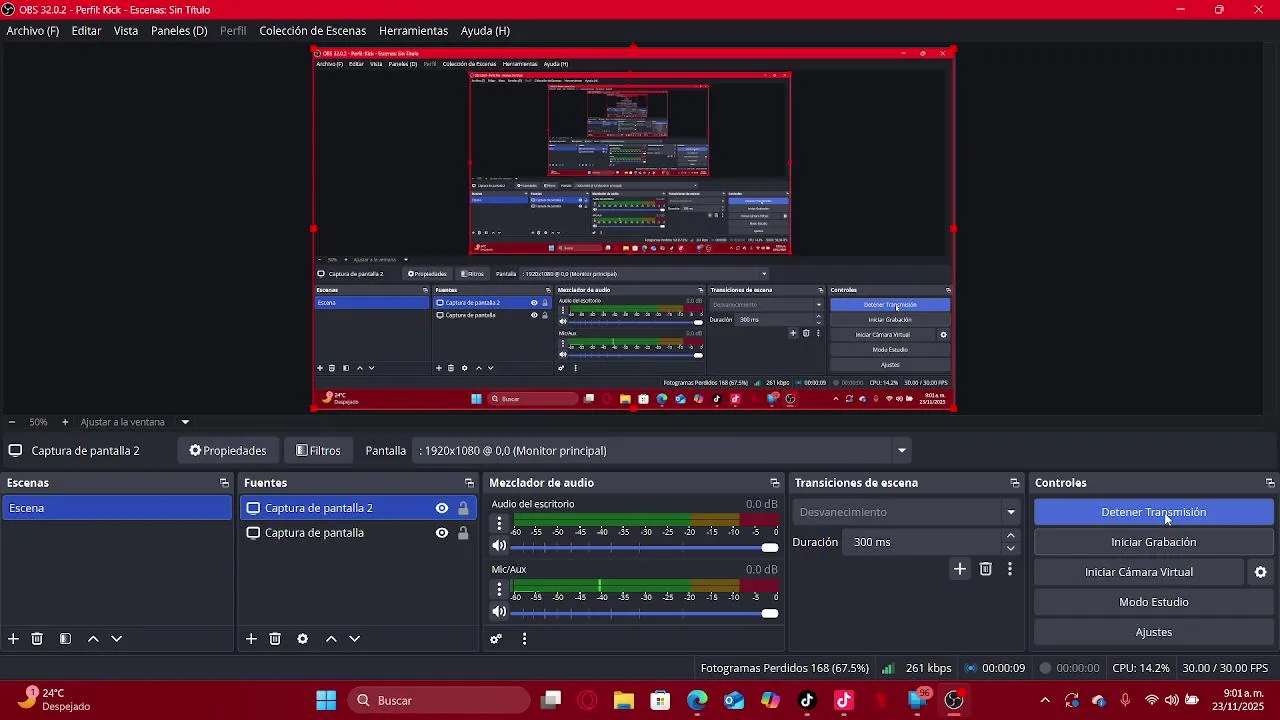Decrease transition Duración with down arrow
Image resolution: width=1280 pixels, height=720 pixels.
[1010, 548]
